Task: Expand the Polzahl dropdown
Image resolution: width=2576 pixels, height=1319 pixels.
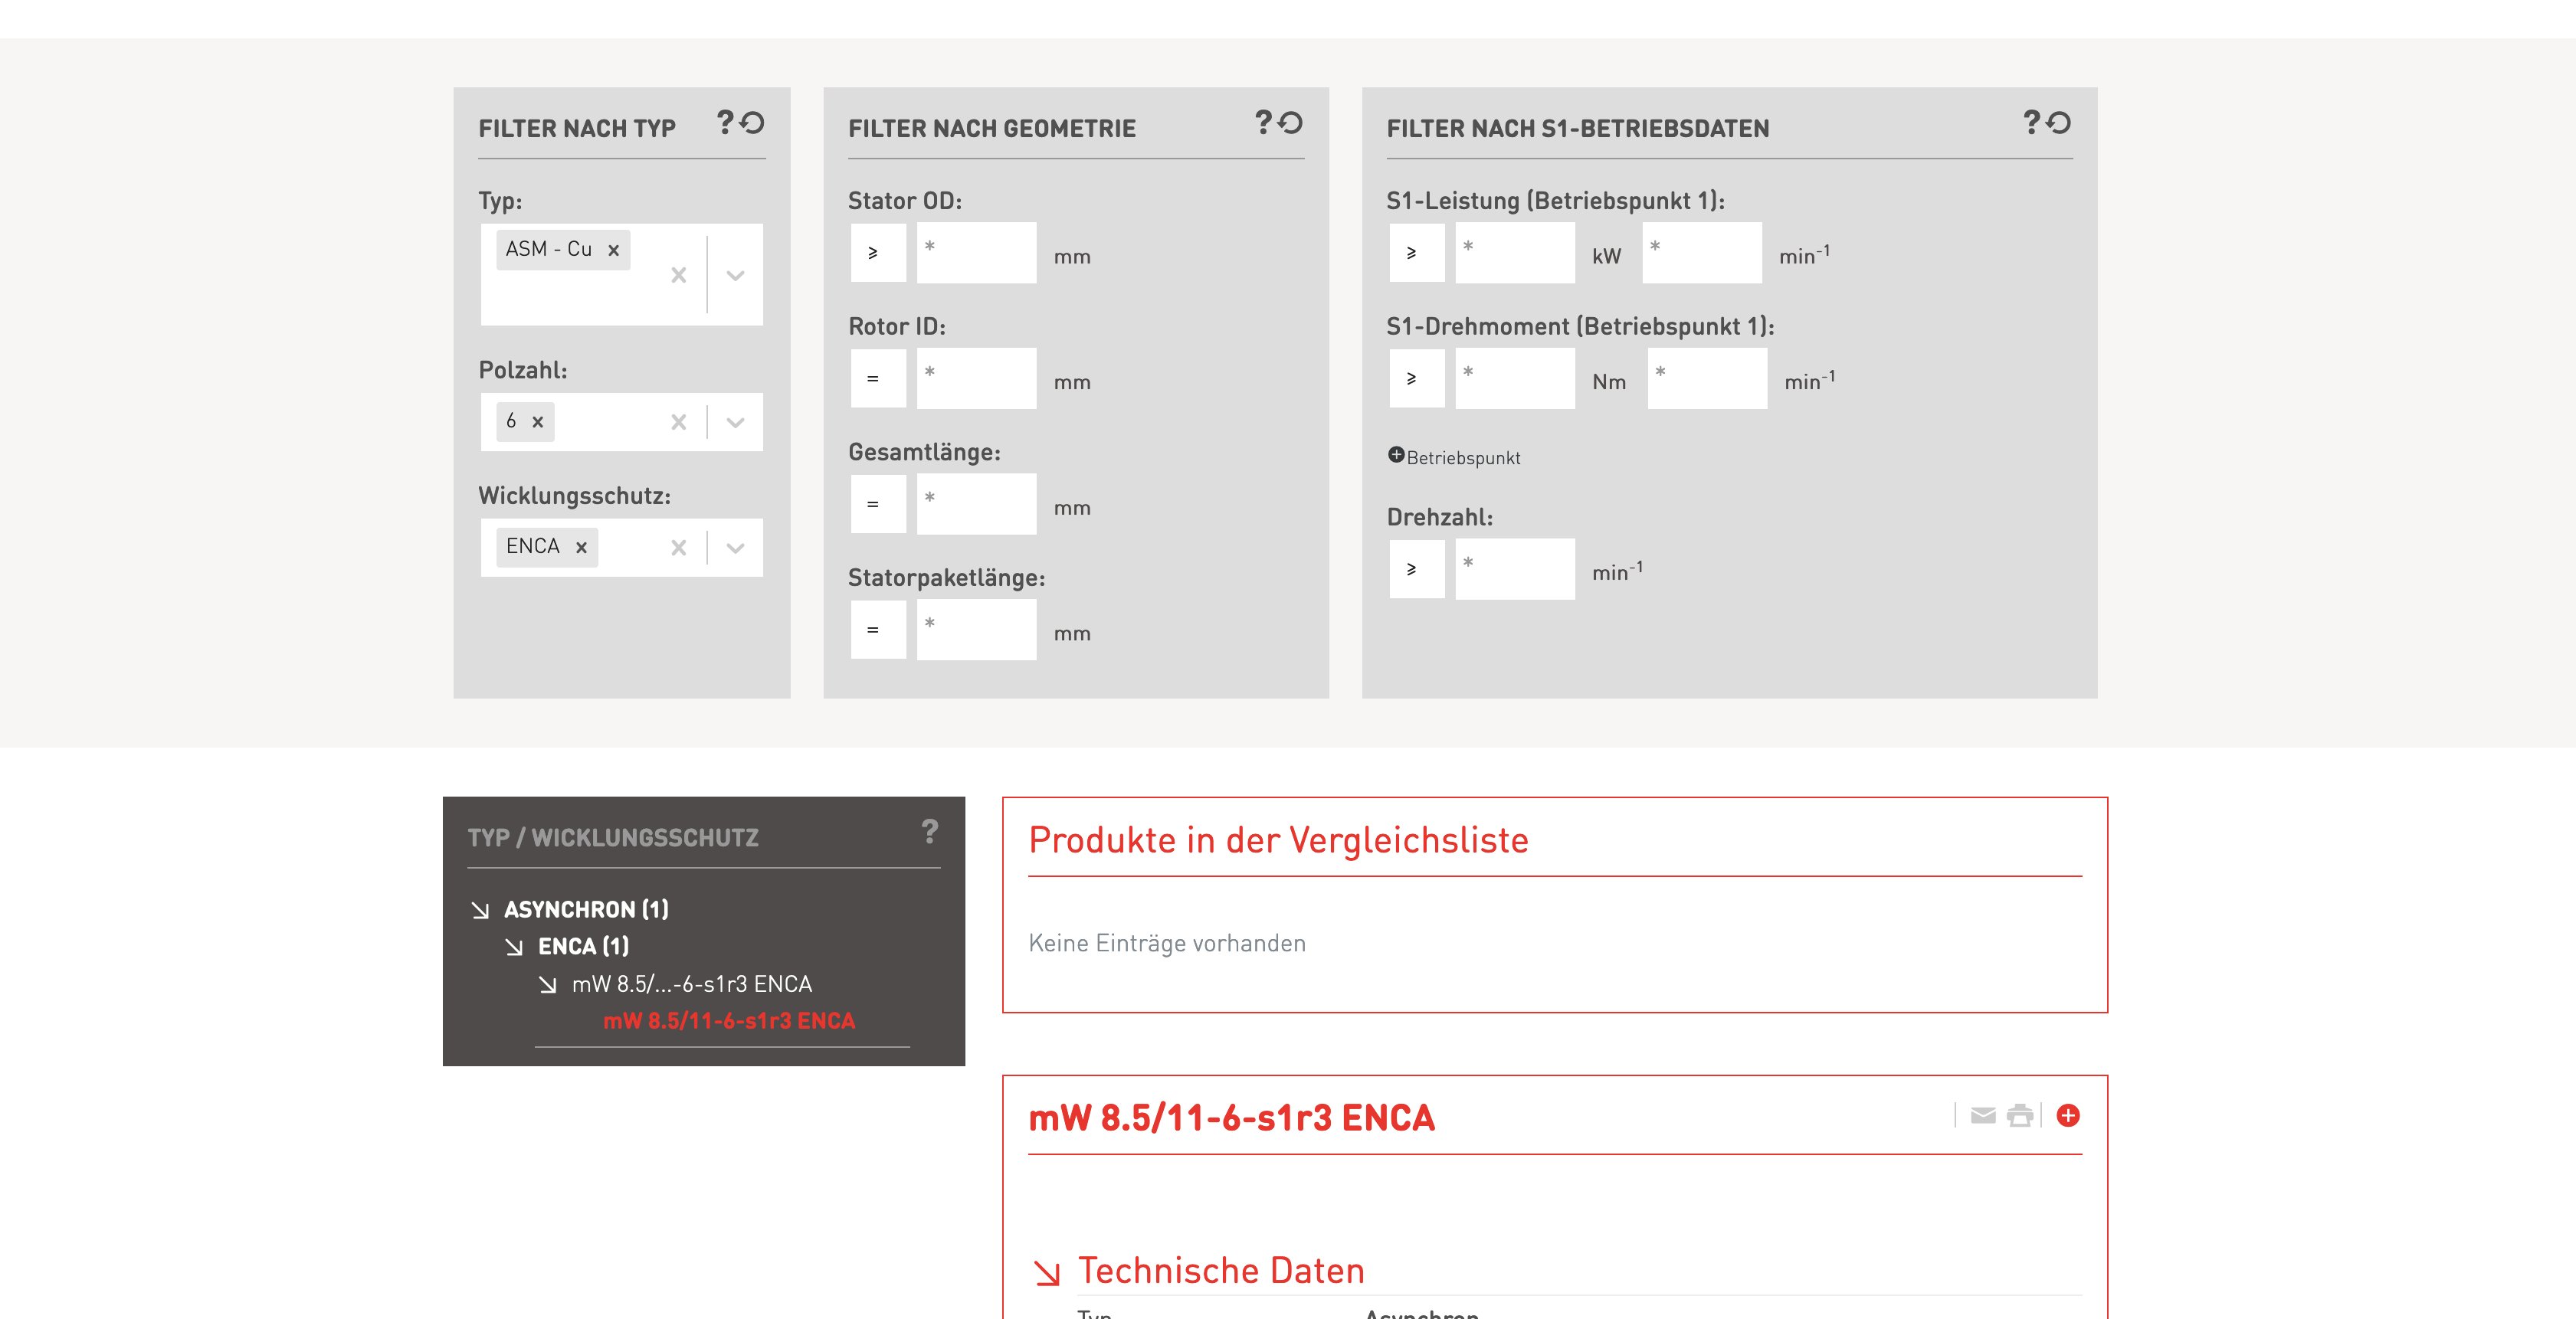Action: click(x=735, y=422)
